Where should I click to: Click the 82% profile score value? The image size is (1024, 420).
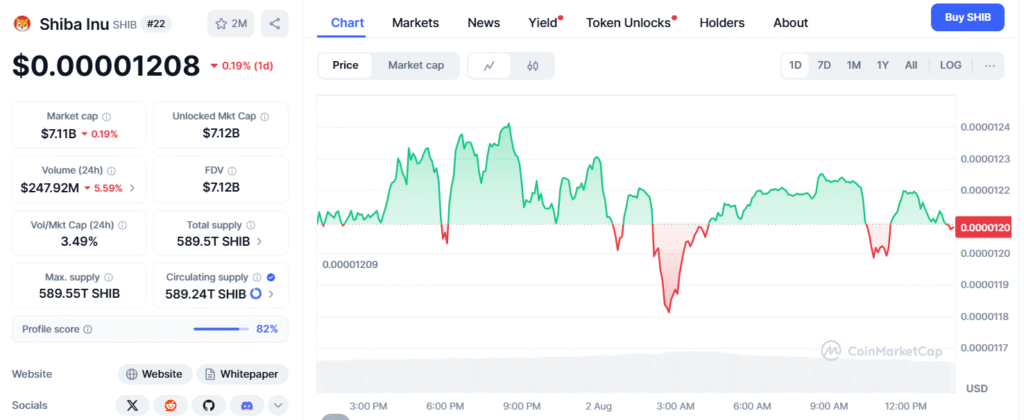pos(266,329)
